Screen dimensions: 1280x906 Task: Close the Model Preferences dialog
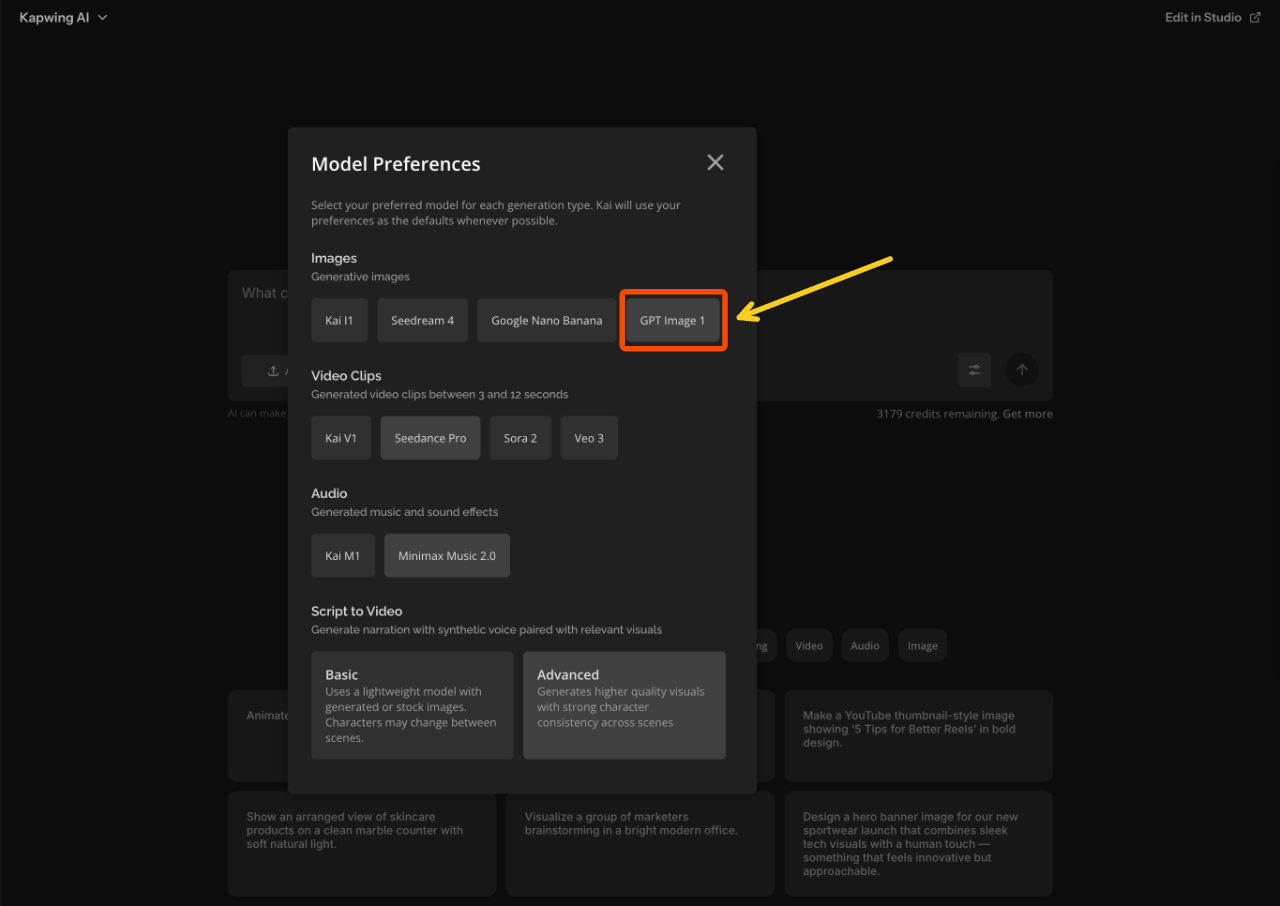point(715,161)
